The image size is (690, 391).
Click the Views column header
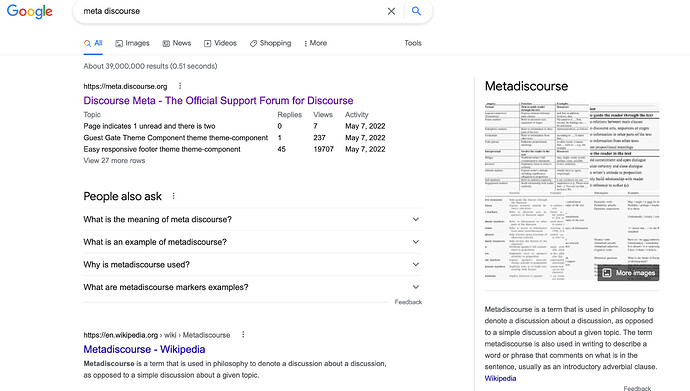point(323,115)
